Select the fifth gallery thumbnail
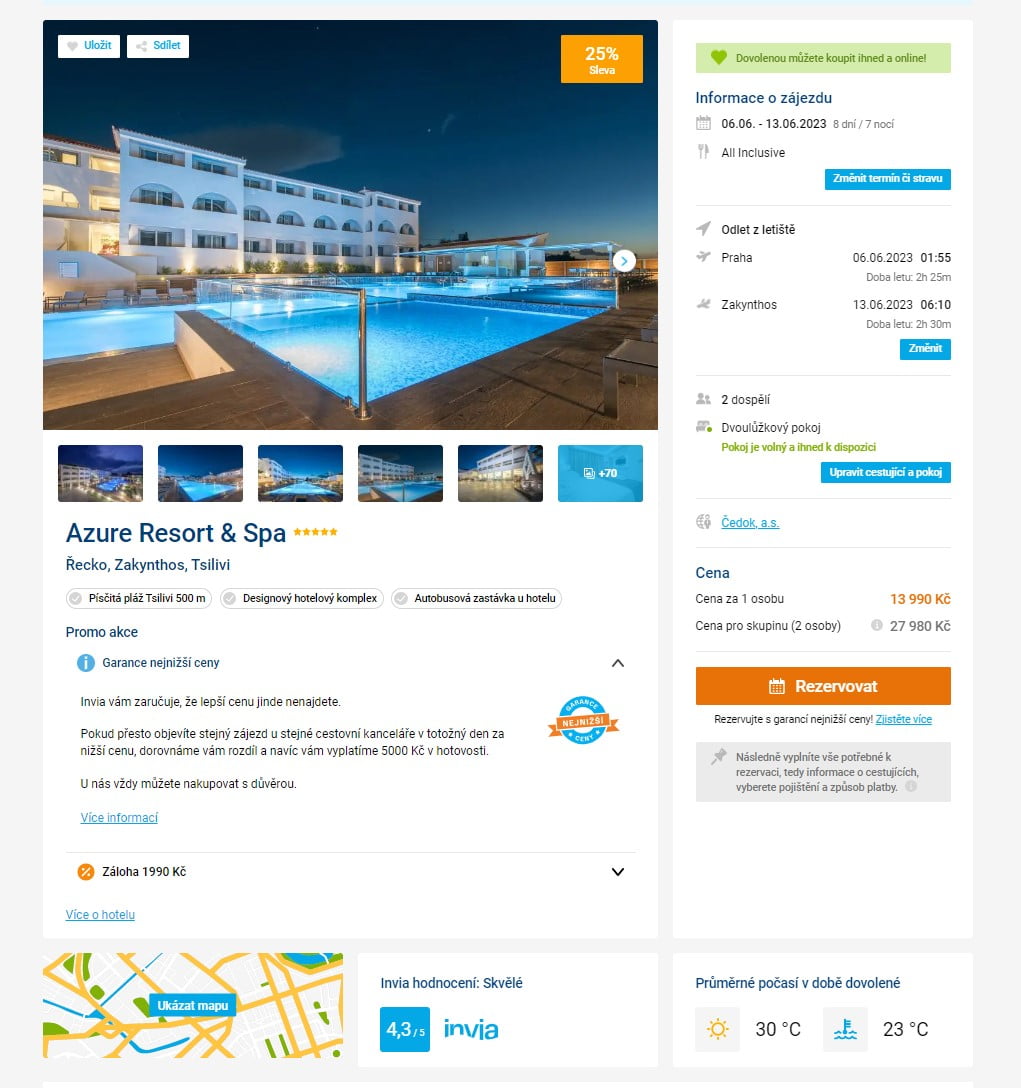The height and width of the screenshot is (1088, 1021). [x=500, y=473]
